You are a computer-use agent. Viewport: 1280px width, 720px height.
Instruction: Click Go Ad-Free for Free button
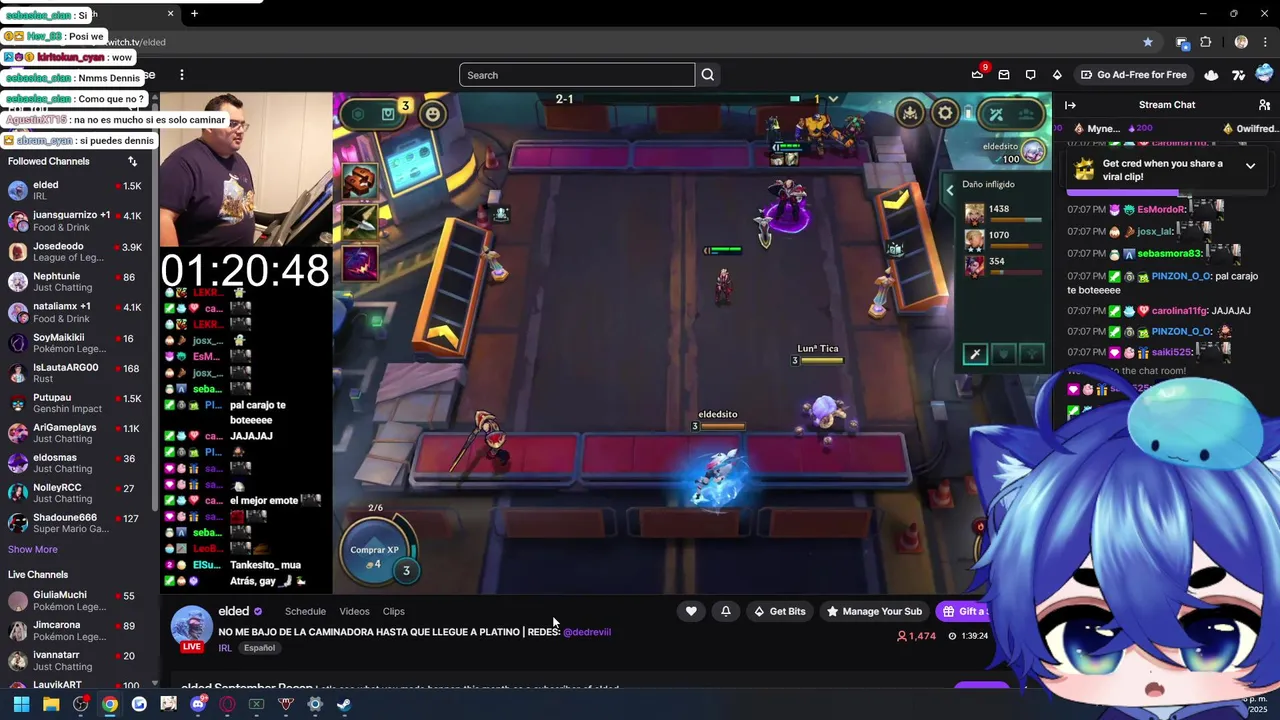1133,75
